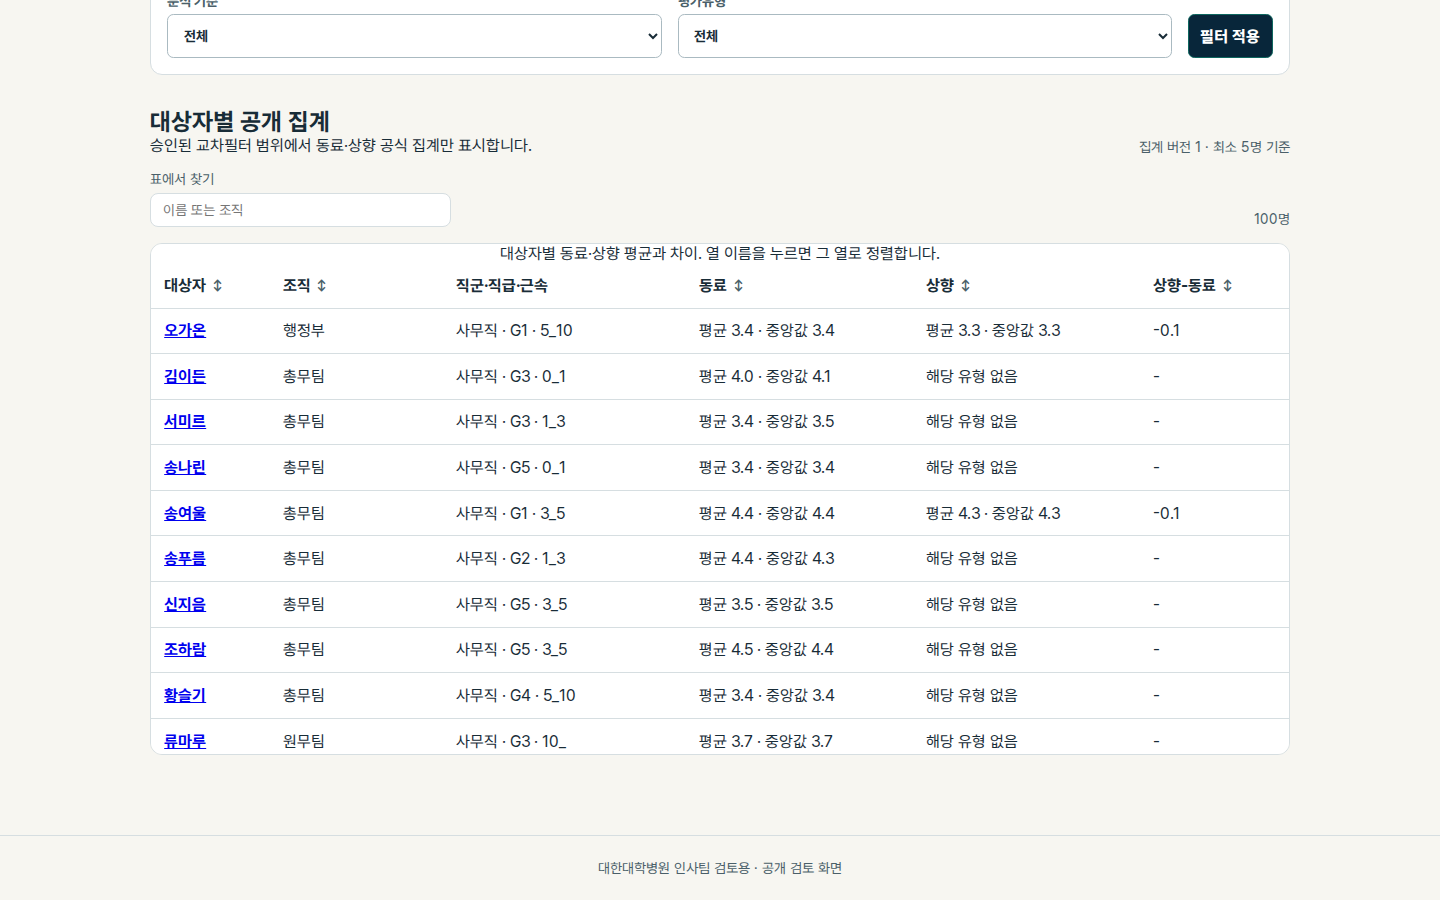Click 평균 3.5 · 중앙값 3.5 cell
Viewport: 1440px width, 900px height.
coord(766,605)
